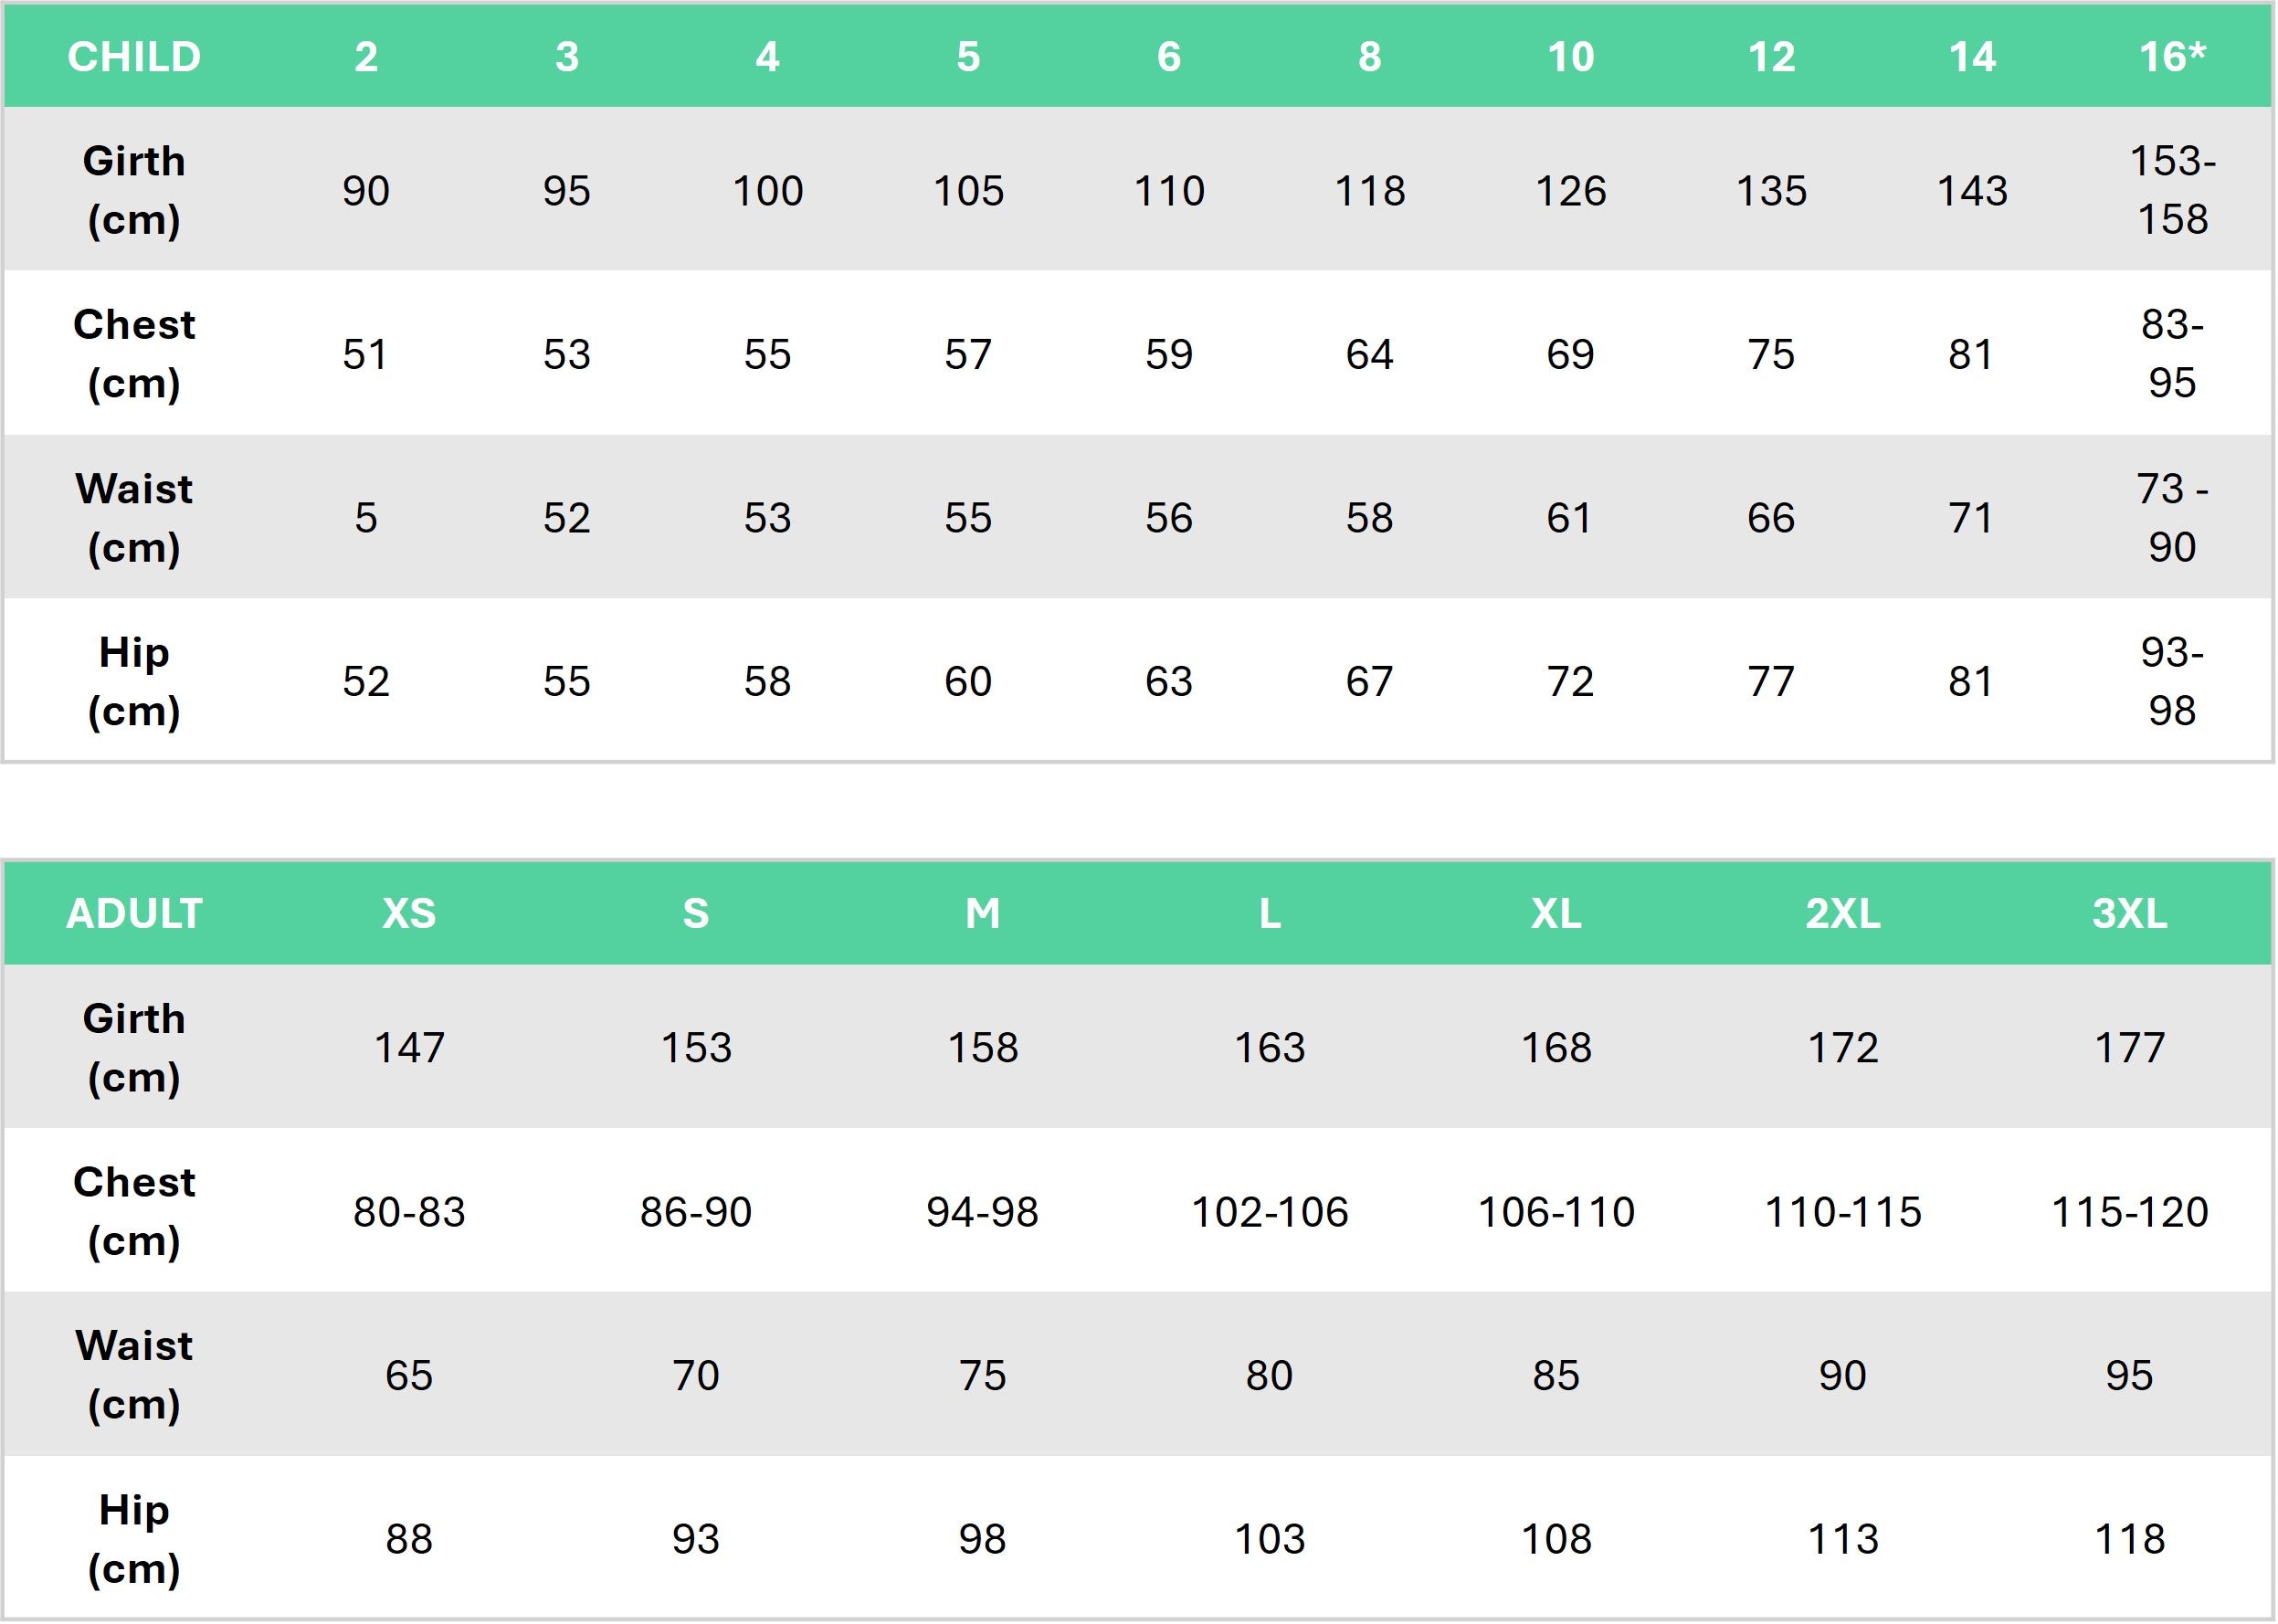Viewport: 2278px width, 1624px height.
Task: Select the adult 3XL column header
Action: [2129, 914]
